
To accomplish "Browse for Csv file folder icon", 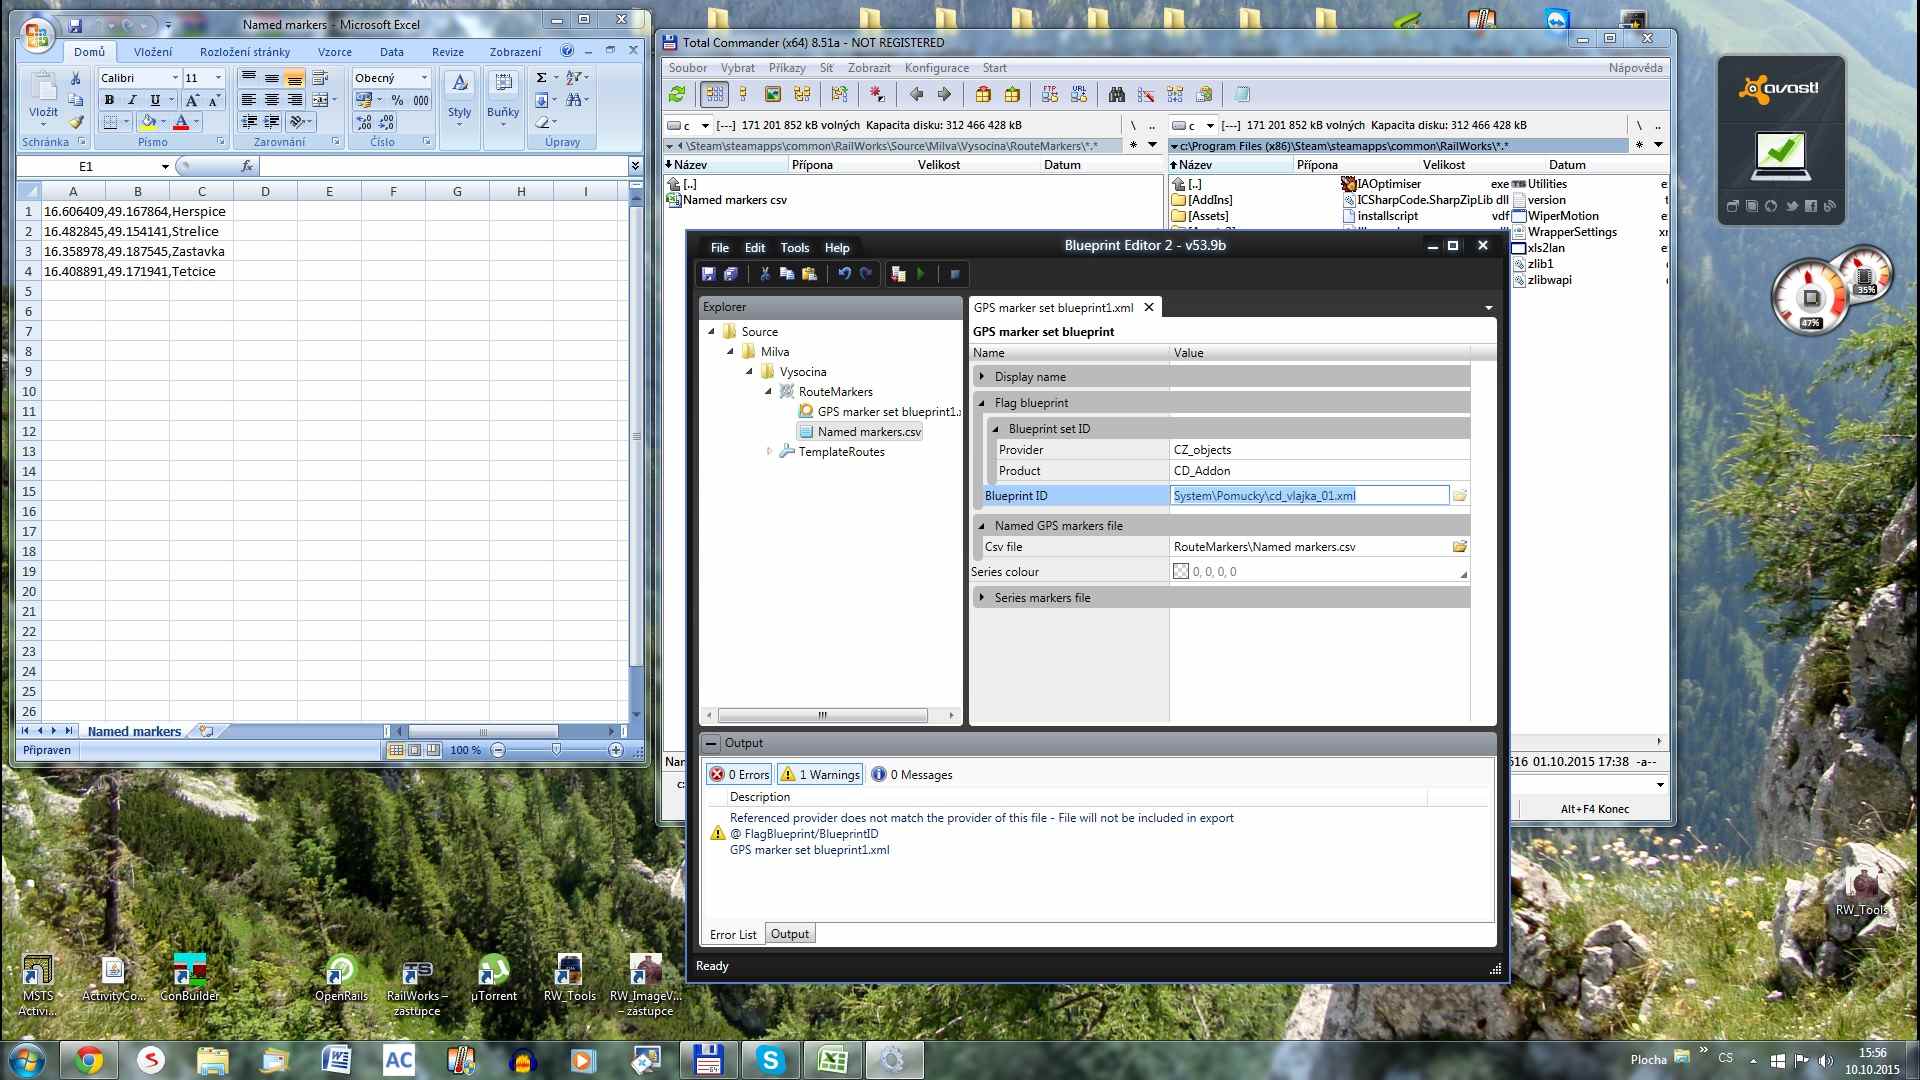I will tap(1460, 546).
